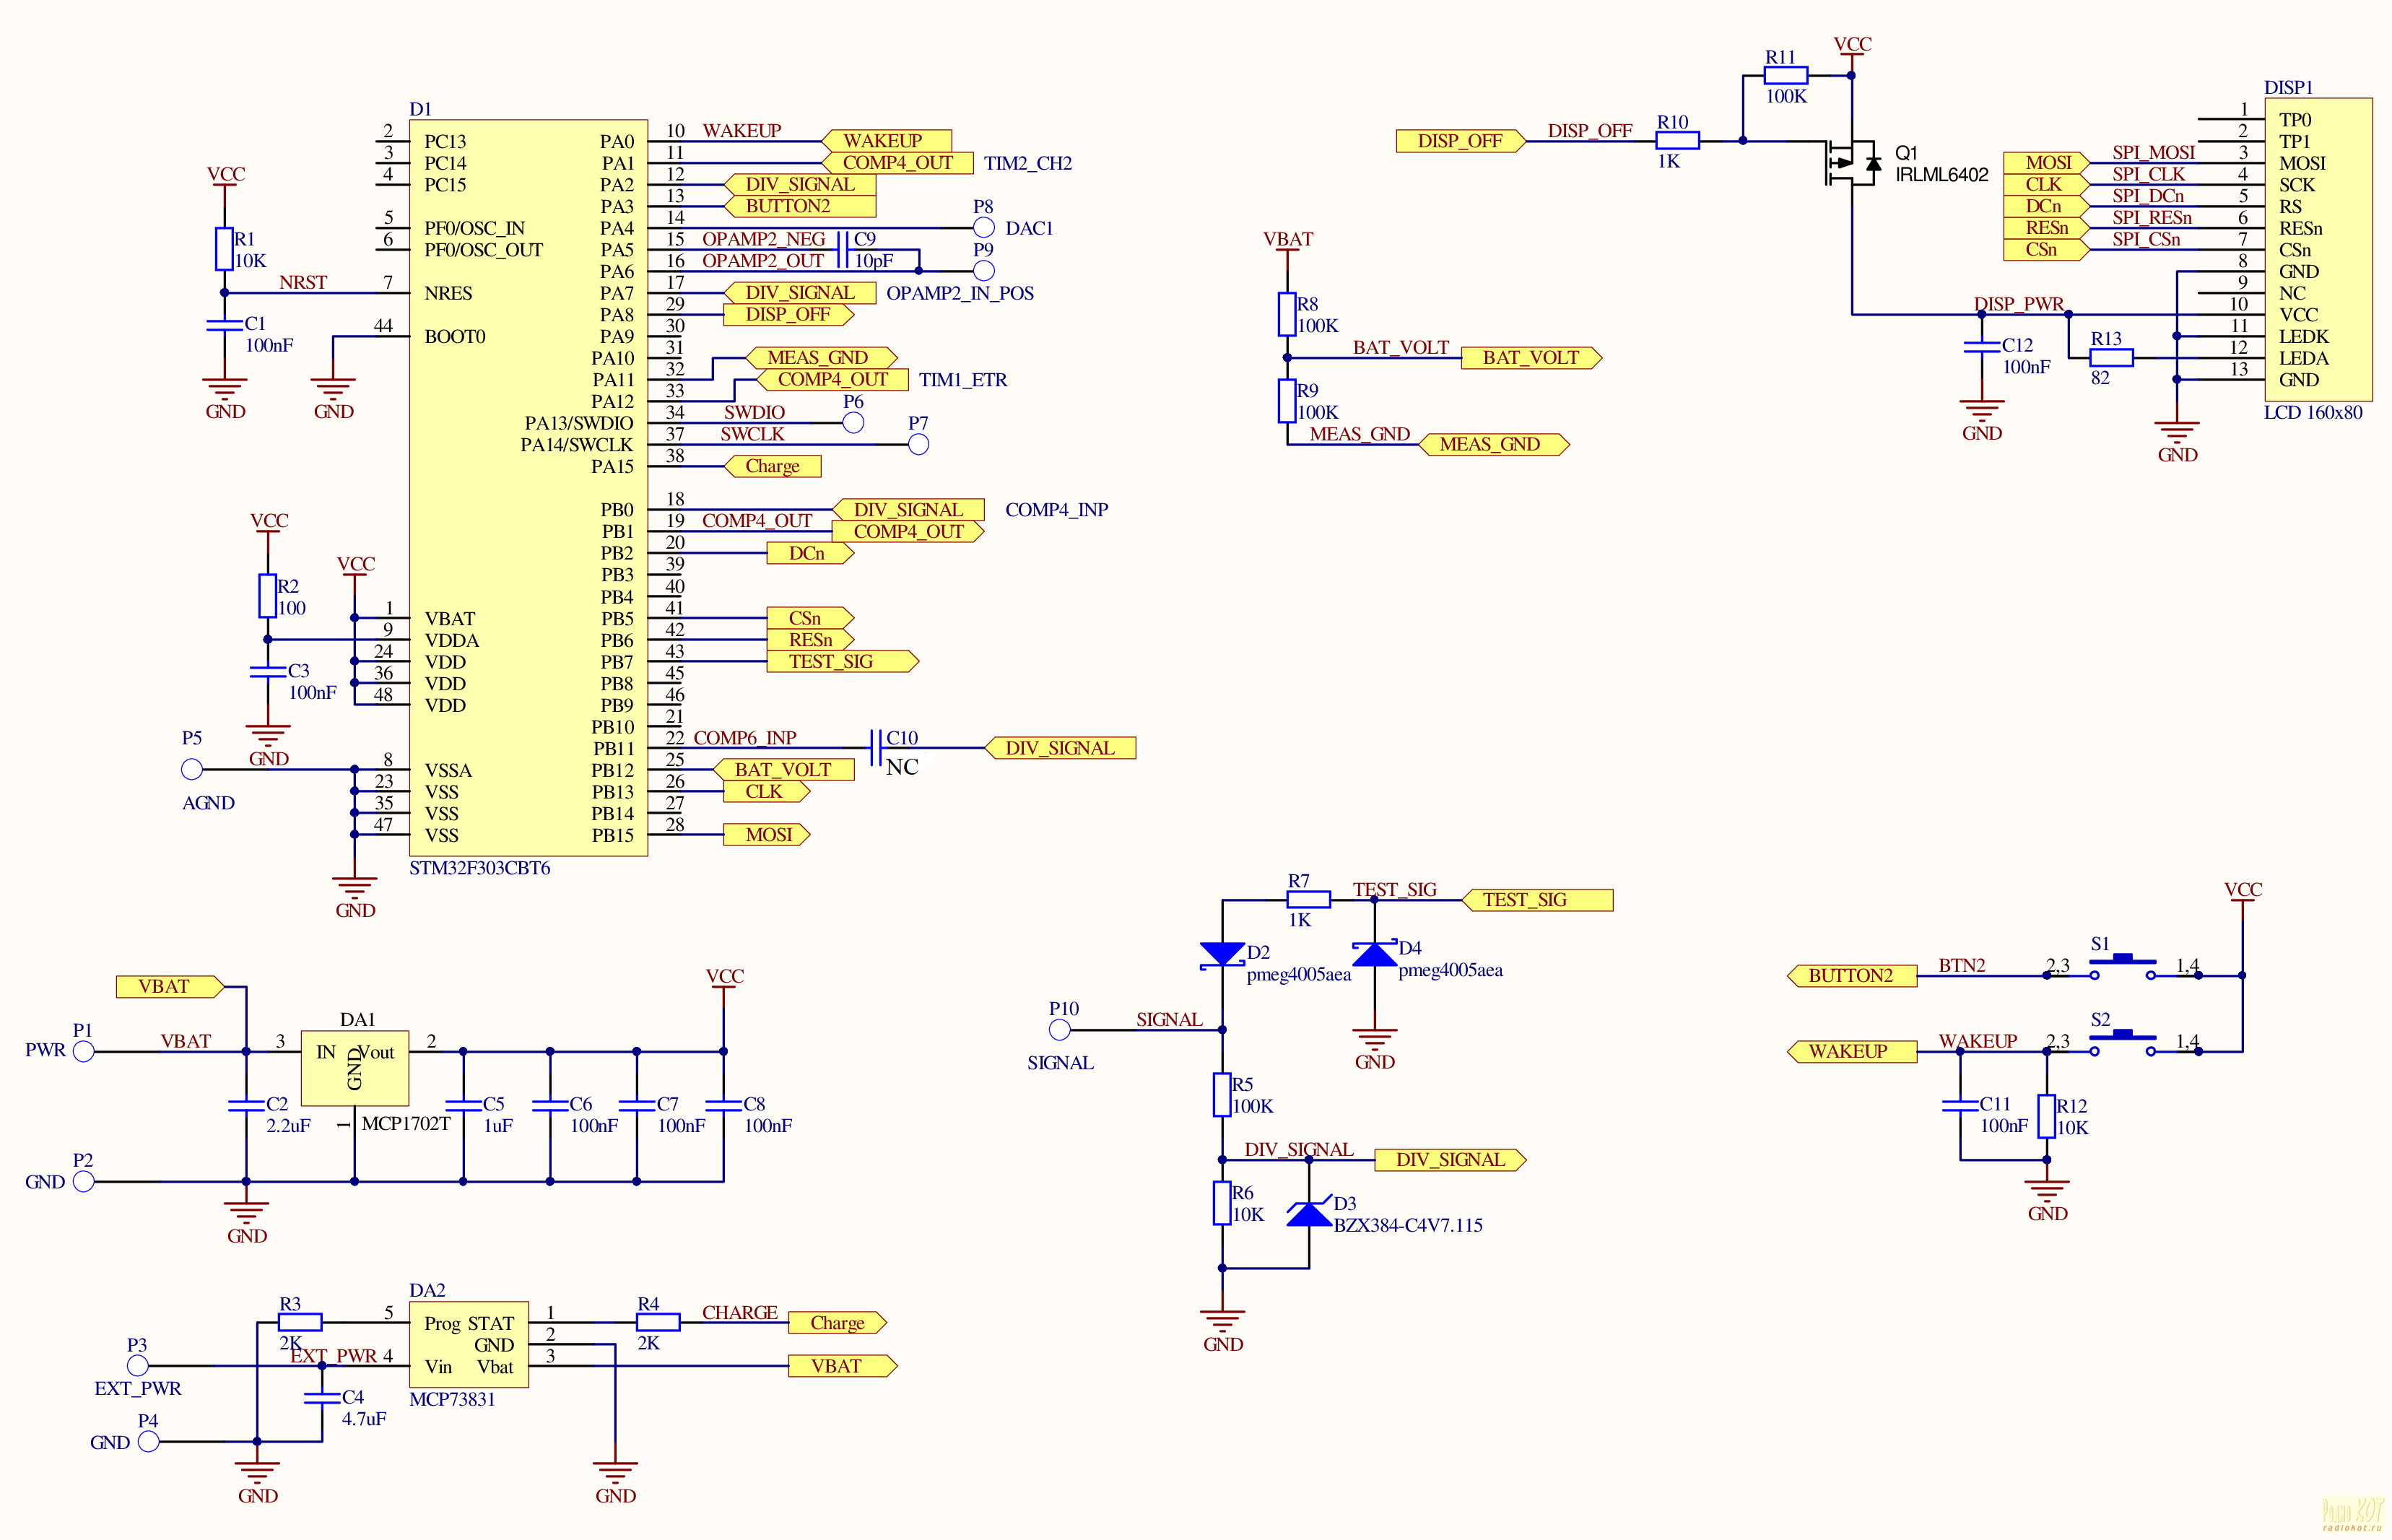Select capacitor C1 100nF symbol
The image size is (2392, 1540).
tap(224, 325)
